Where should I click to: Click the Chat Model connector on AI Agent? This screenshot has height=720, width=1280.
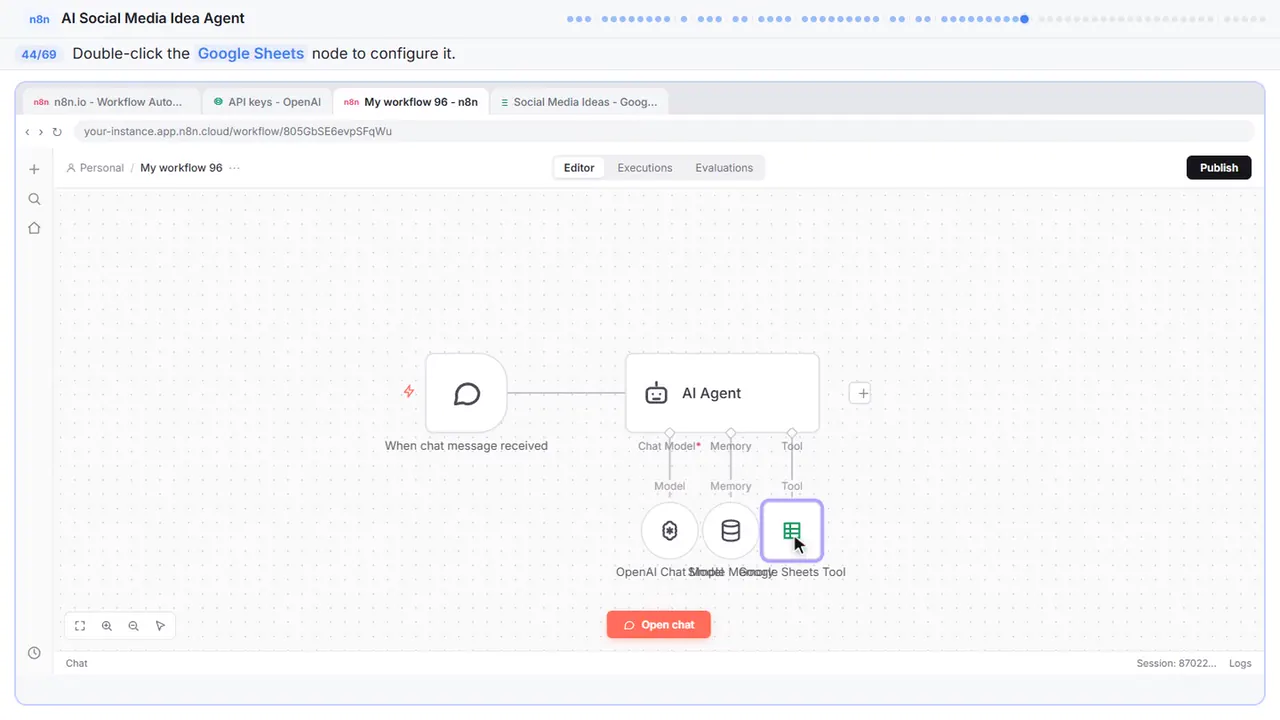(x=670, y=433)
